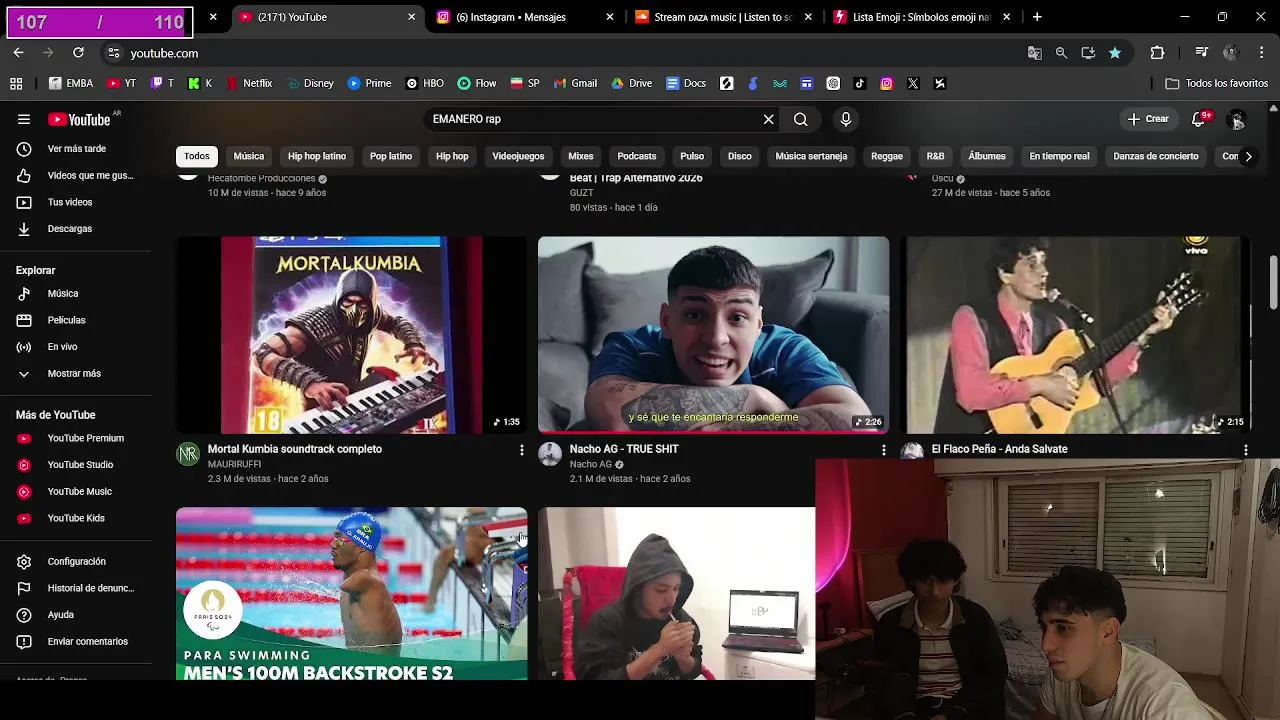Screen dimensions: 1280x720
Task: Select the Todos filter chip
Action: (197, 156)
